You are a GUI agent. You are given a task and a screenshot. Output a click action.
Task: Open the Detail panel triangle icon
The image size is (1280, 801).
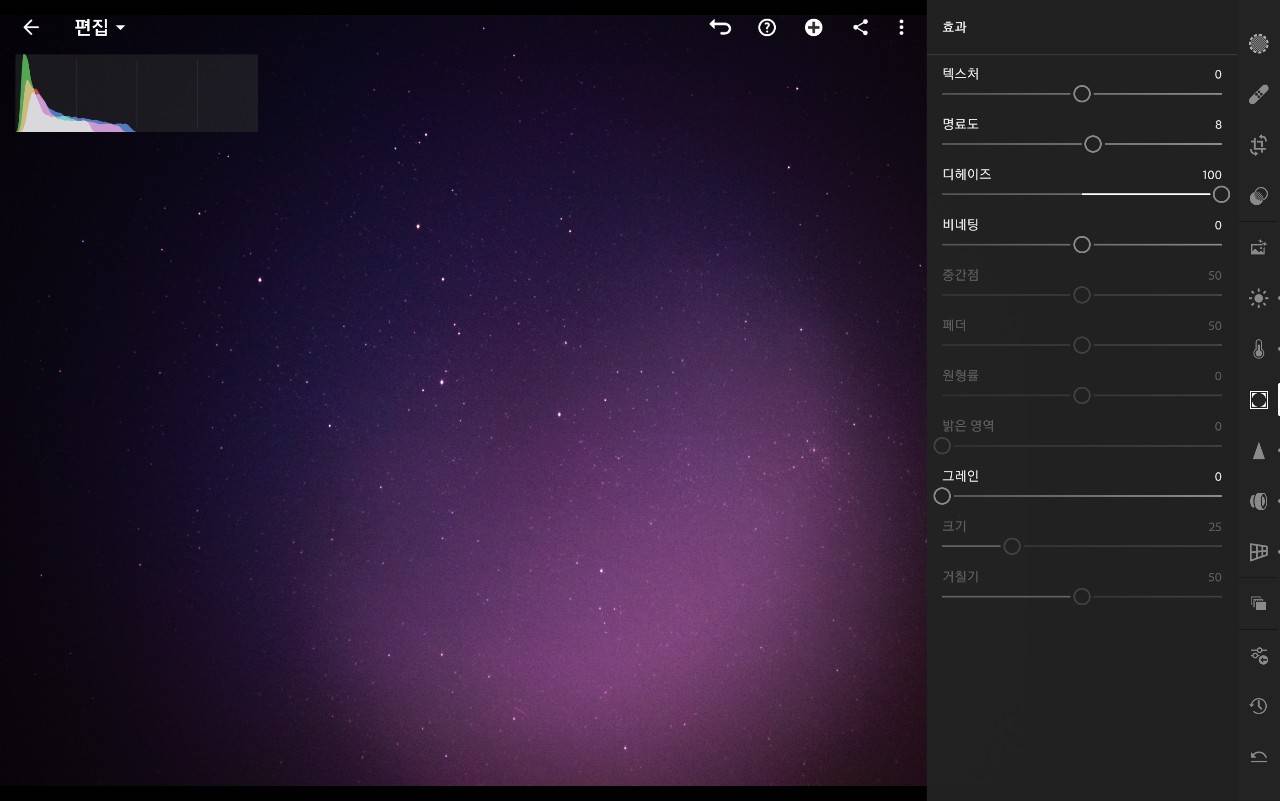tap(1258, 451)
